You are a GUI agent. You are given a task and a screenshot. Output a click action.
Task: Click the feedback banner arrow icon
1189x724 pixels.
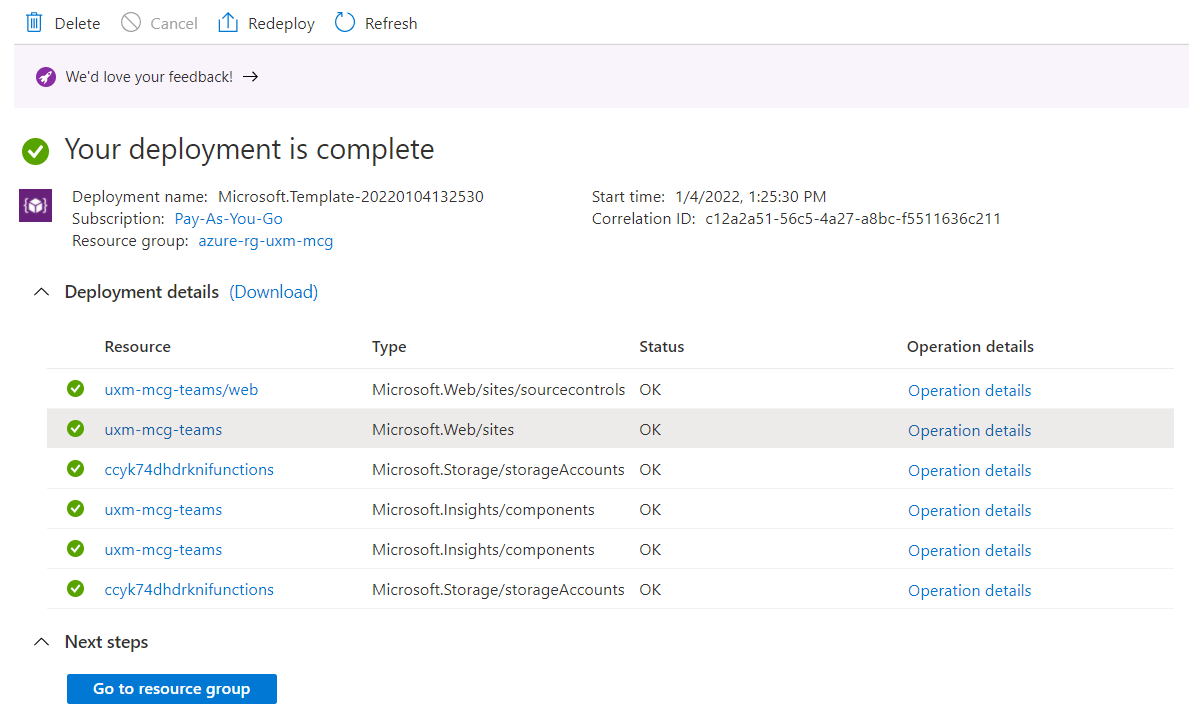[250, 76]
